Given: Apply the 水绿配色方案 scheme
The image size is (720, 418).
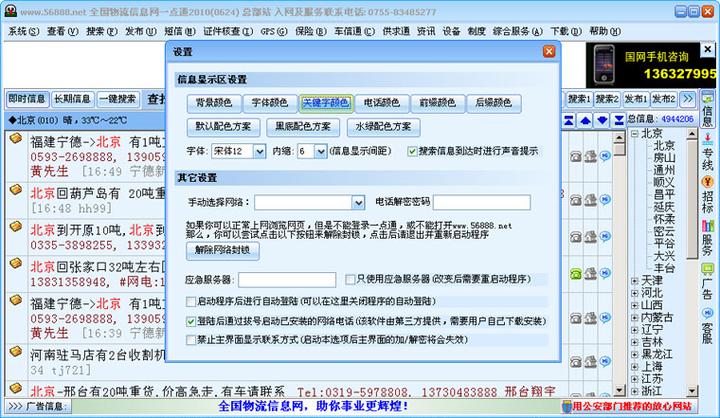Looking at the screenshot, I should click(x=383, y=127).
